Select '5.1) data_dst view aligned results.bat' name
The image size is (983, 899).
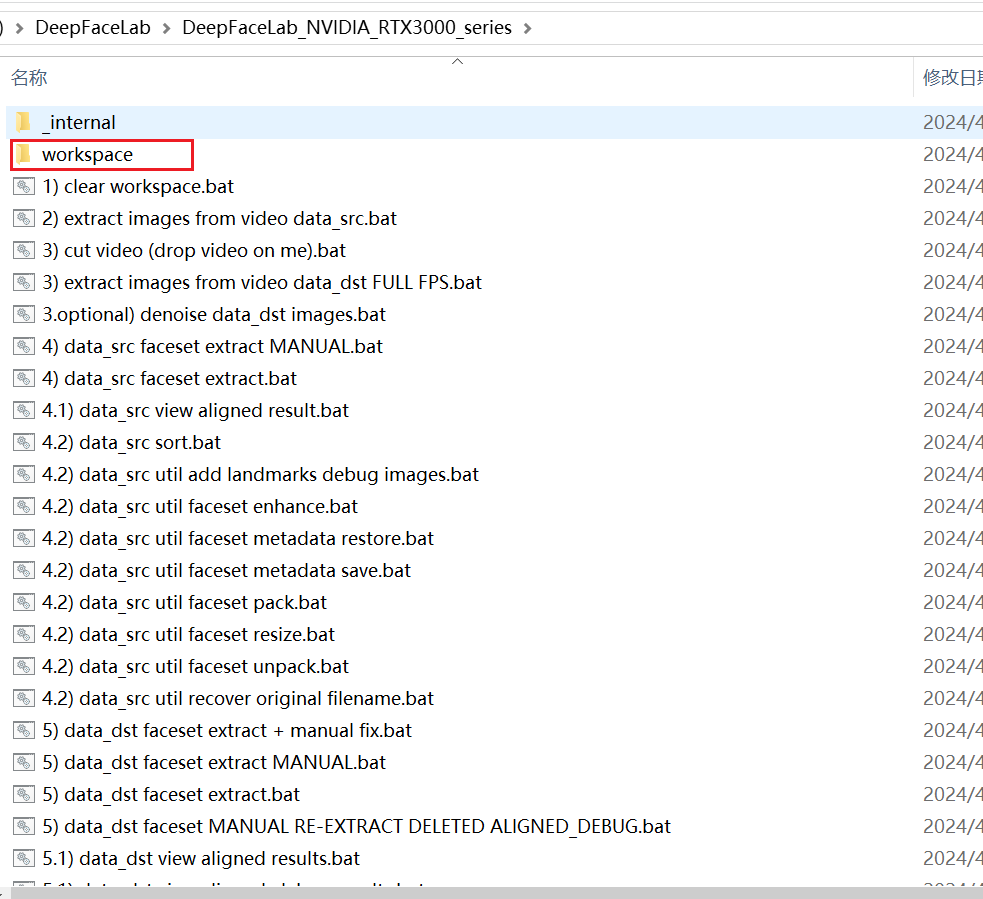pyautogui.click(x=201, y=858)
